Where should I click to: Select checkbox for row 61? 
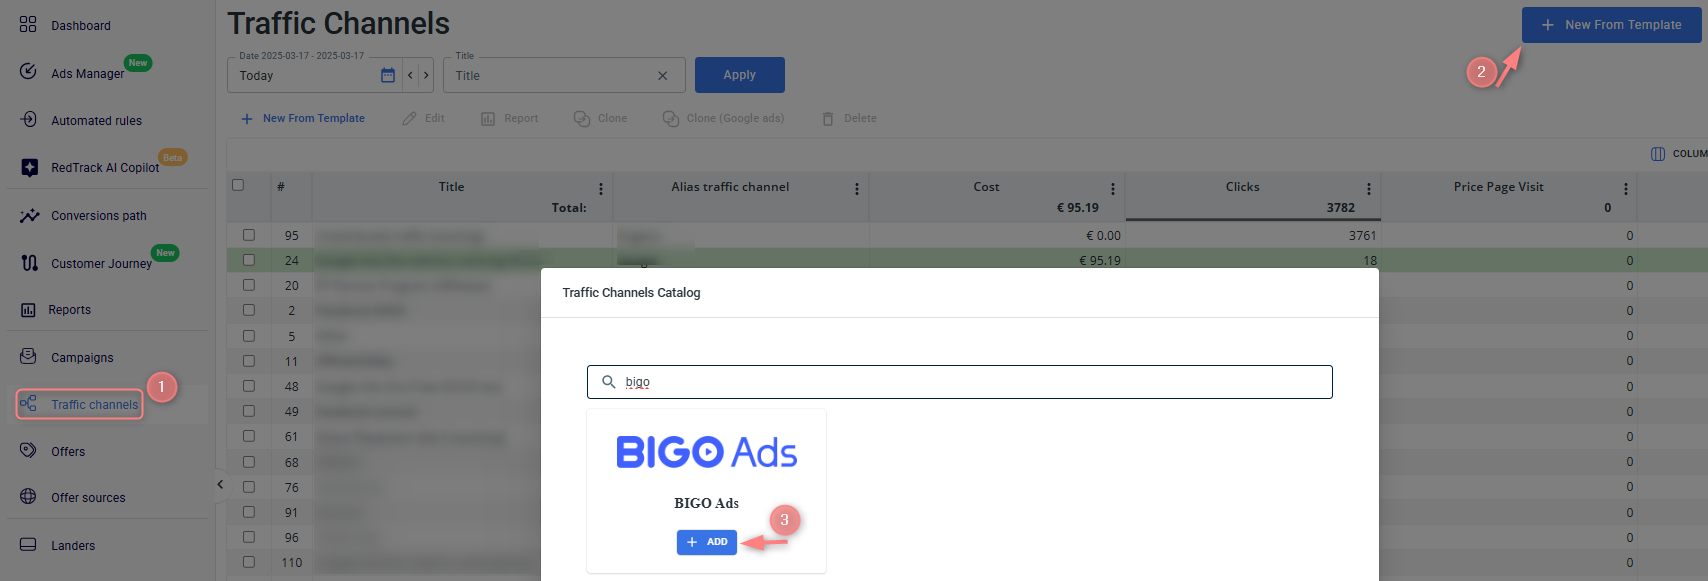pyautogui.click(x=249, y=436)
